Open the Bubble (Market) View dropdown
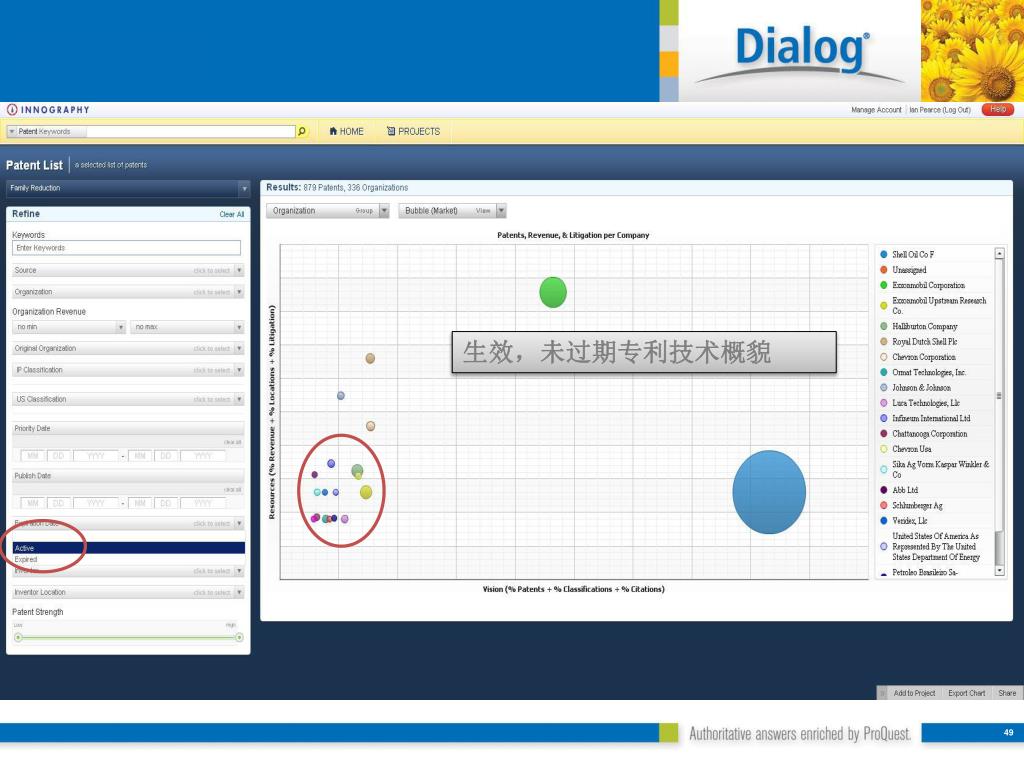The height and width of the screenshot is (768, 1024). pos(452,211)
